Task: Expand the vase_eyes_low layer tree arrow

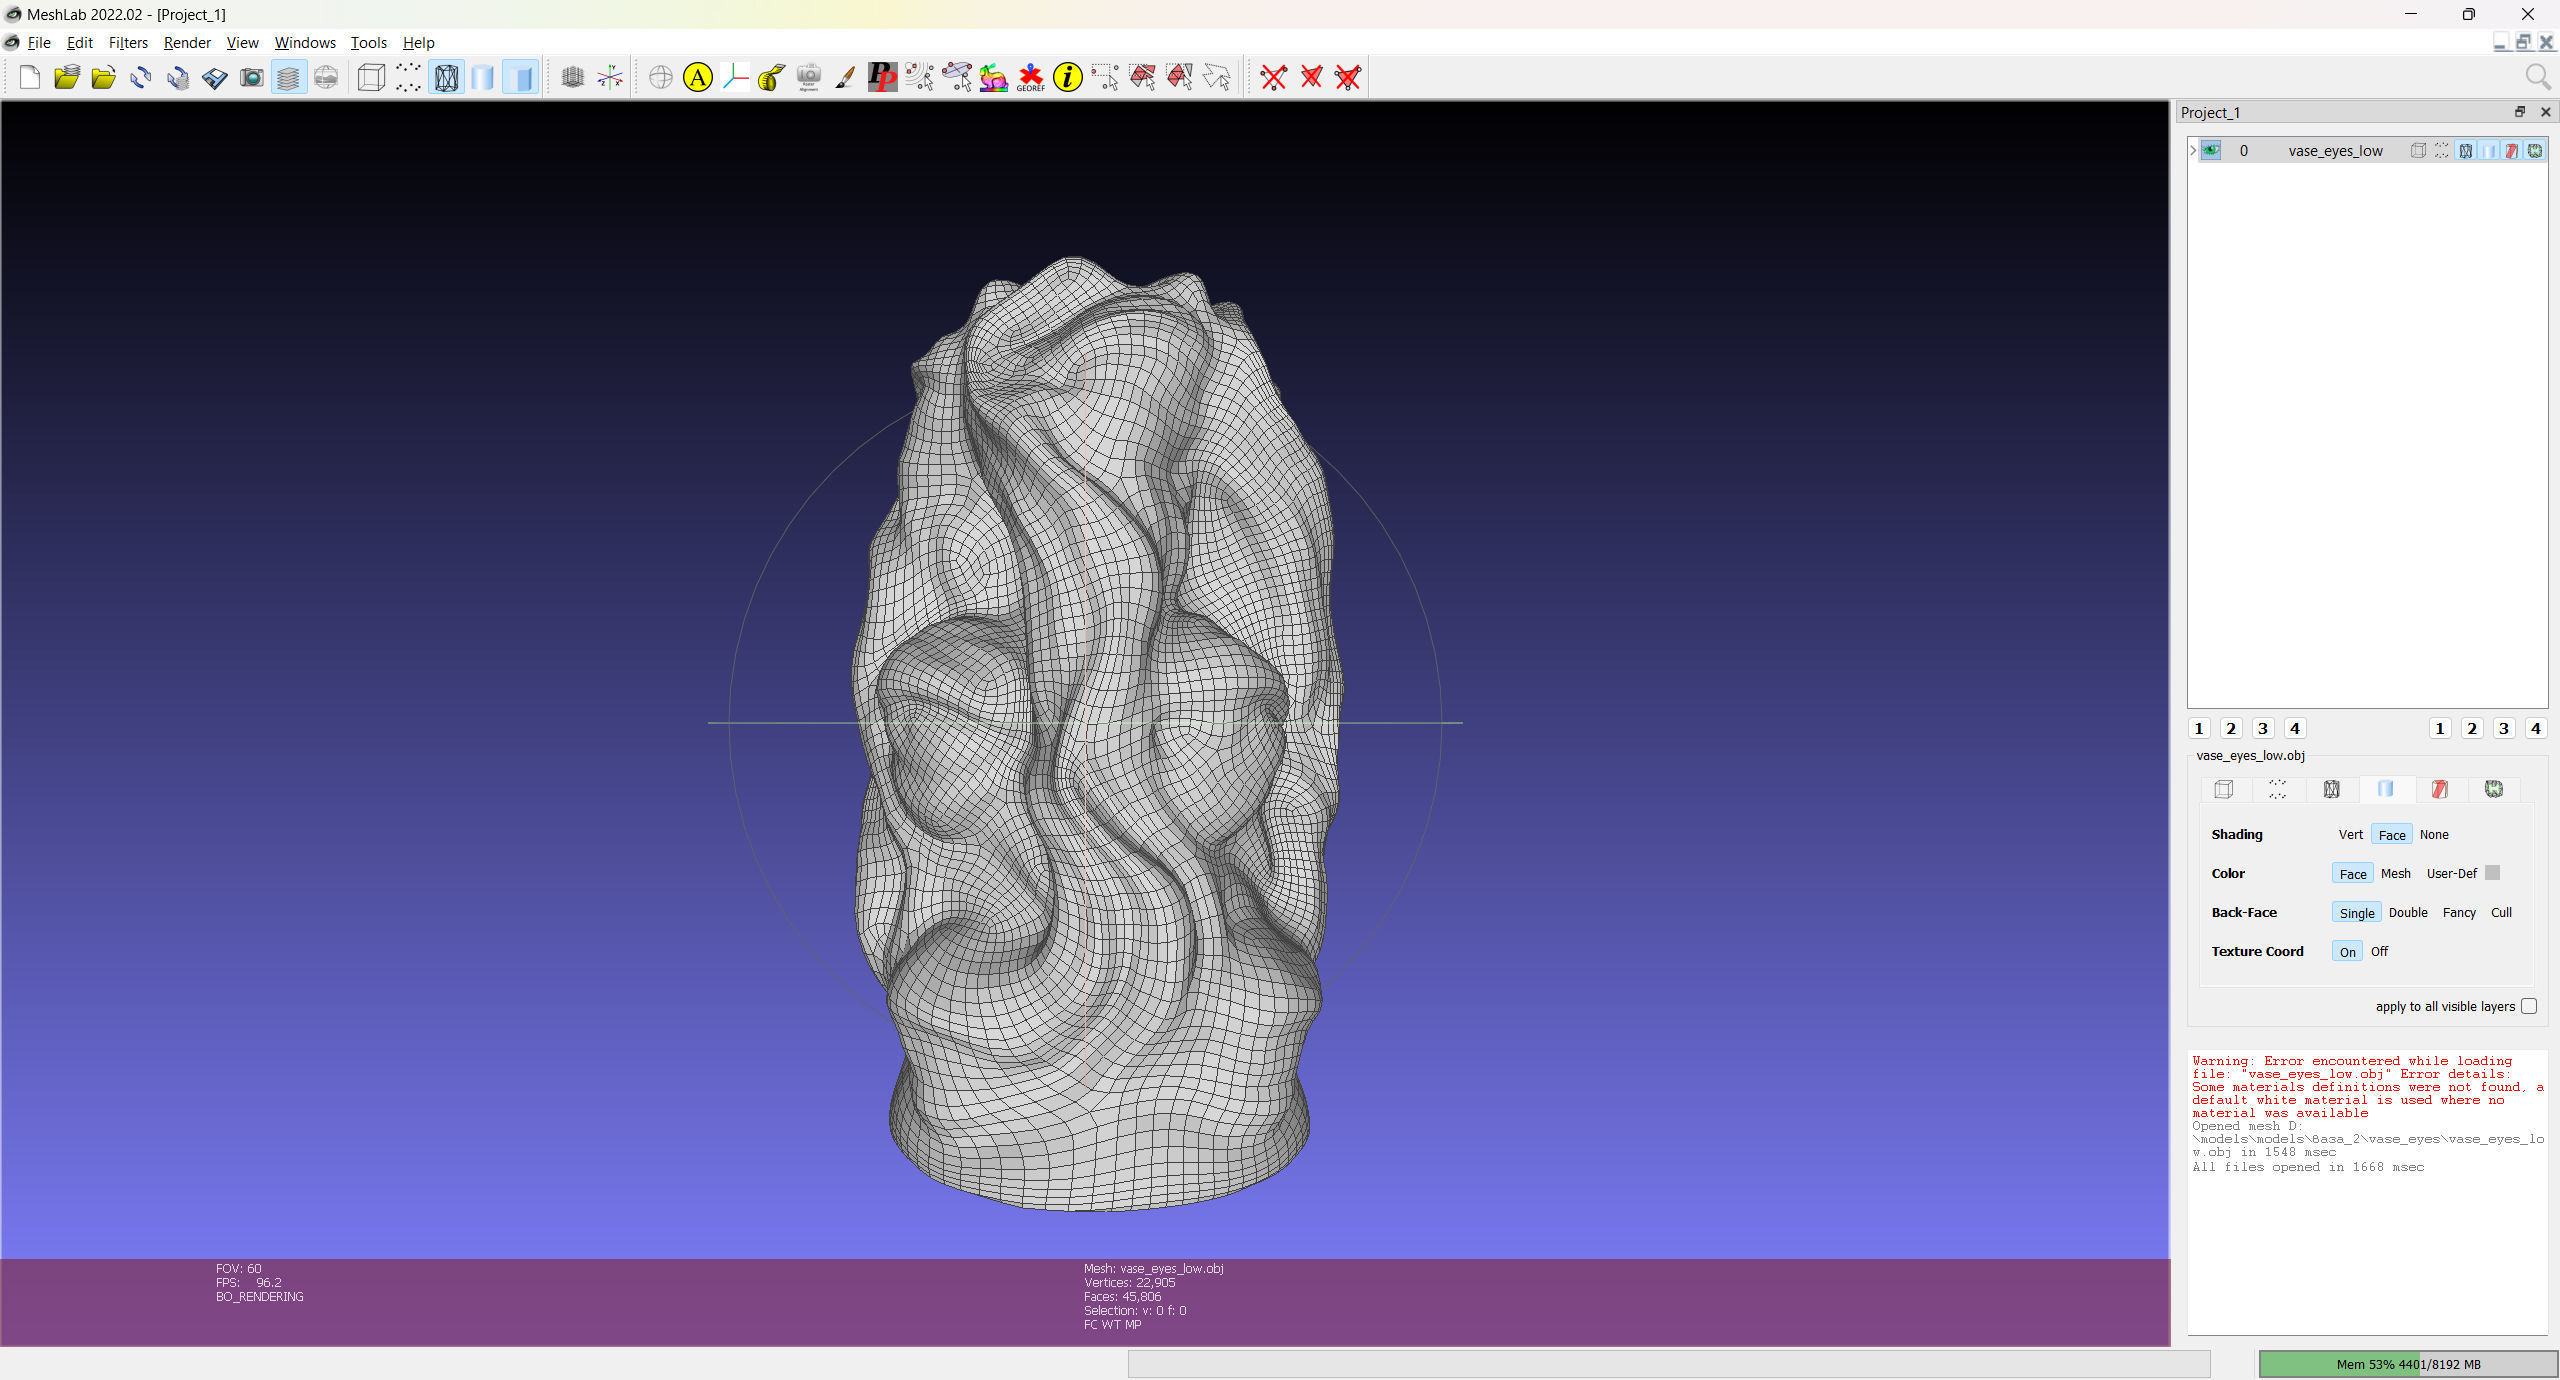Action: [x=2193, y=151]
